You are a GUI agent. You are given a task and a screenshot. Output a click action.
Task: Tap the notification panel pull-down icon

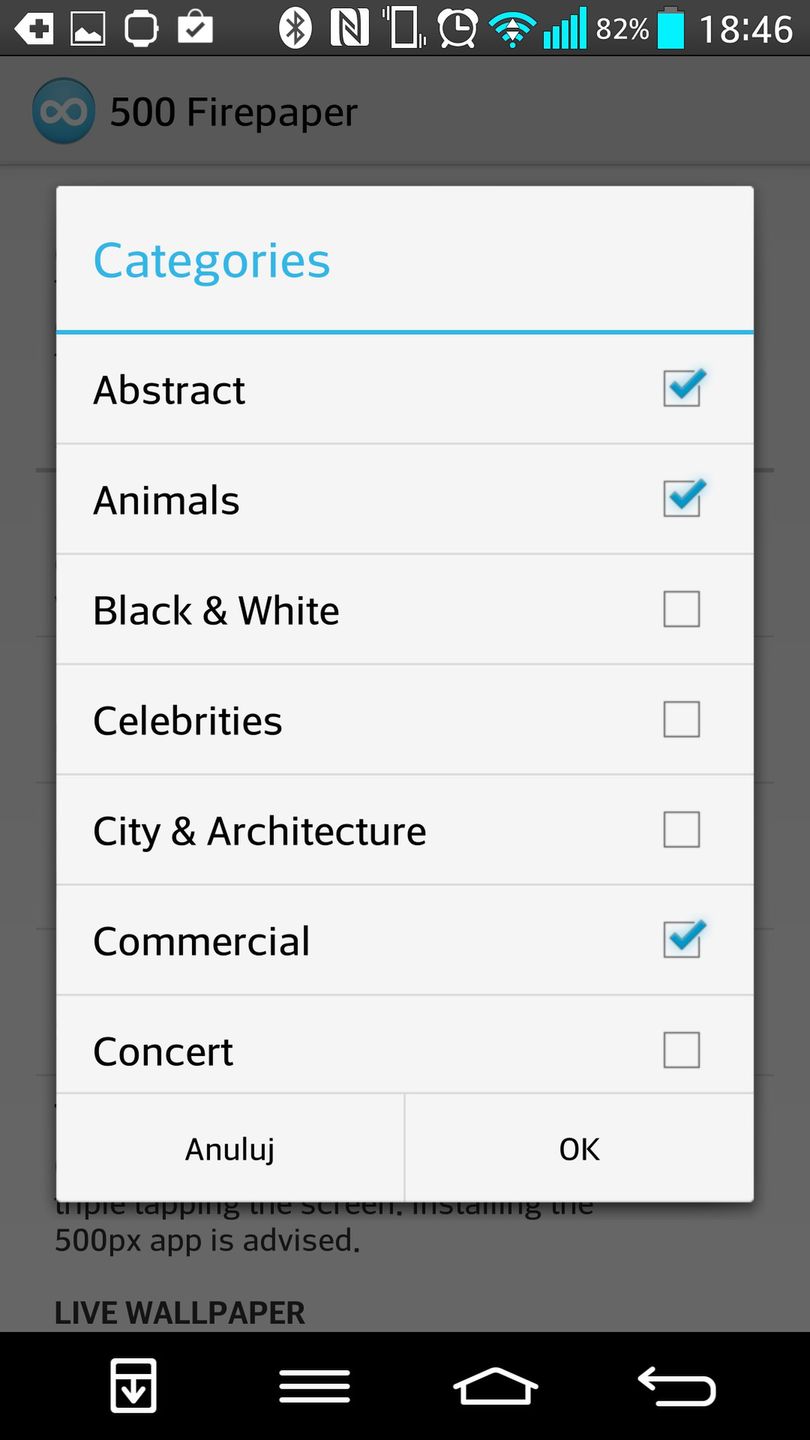tap(133, 1387)
